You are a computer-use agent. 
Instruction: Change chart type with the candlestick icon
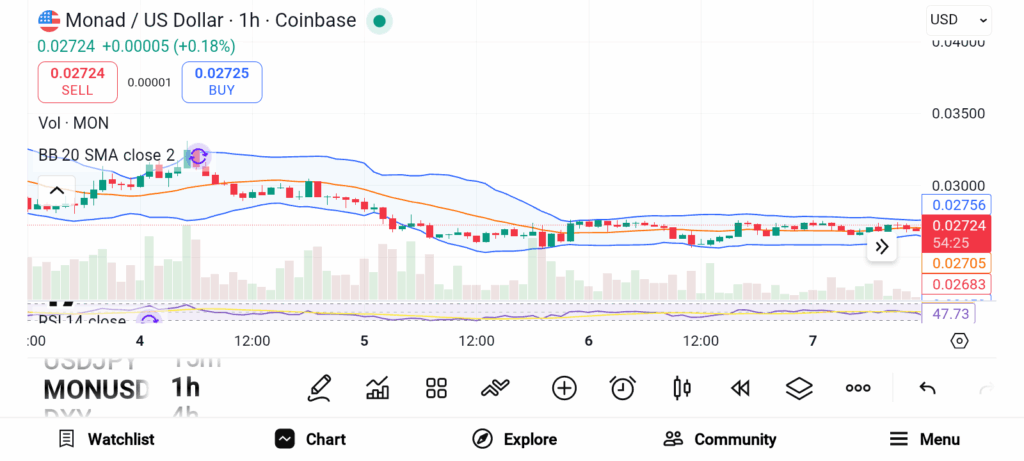point(682,388)
